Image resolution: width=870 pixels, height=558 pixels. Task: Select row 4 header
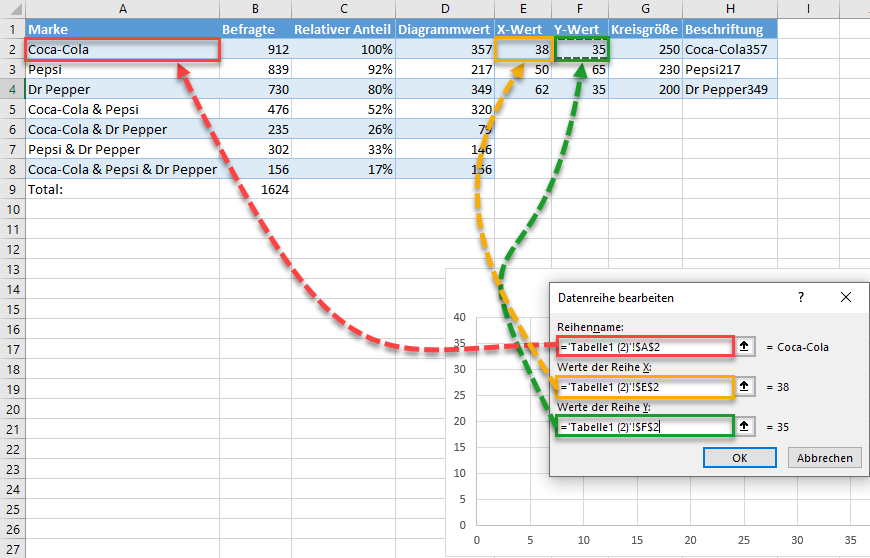12,89
